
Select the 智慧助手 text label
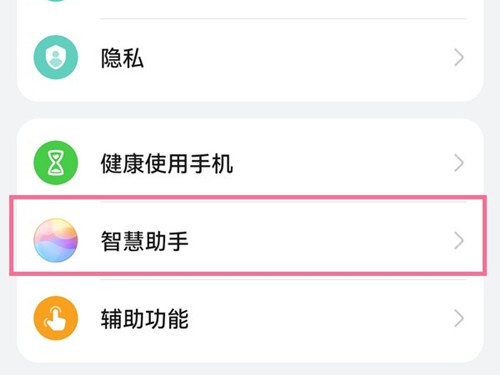click(144, 241)
